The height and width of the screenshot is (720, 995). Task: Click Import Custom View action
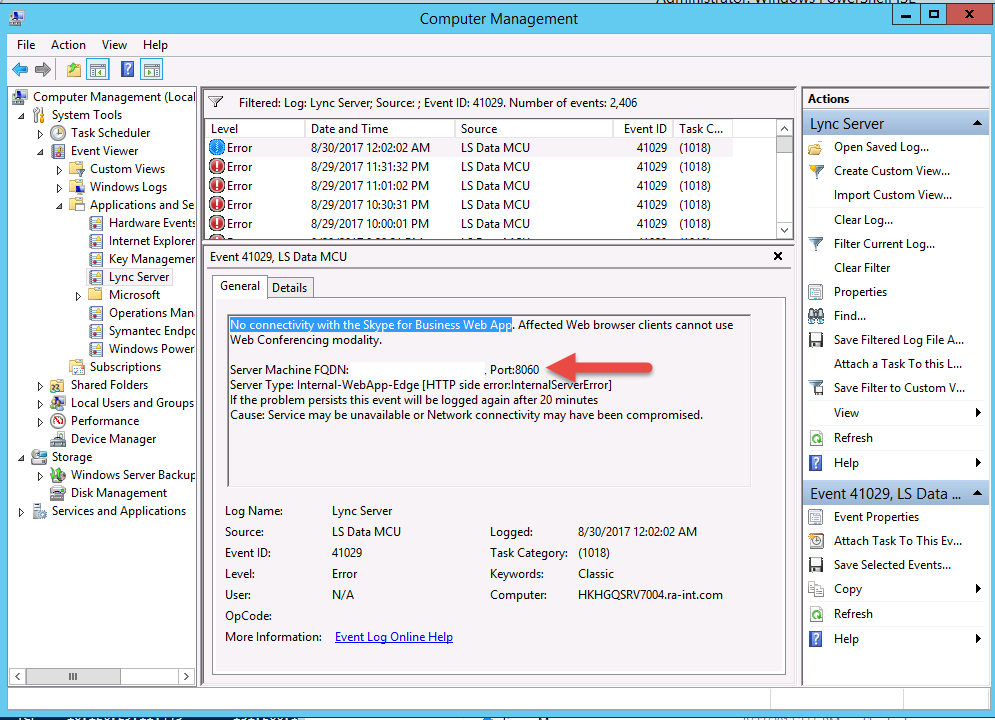click(x=893, y=195)
